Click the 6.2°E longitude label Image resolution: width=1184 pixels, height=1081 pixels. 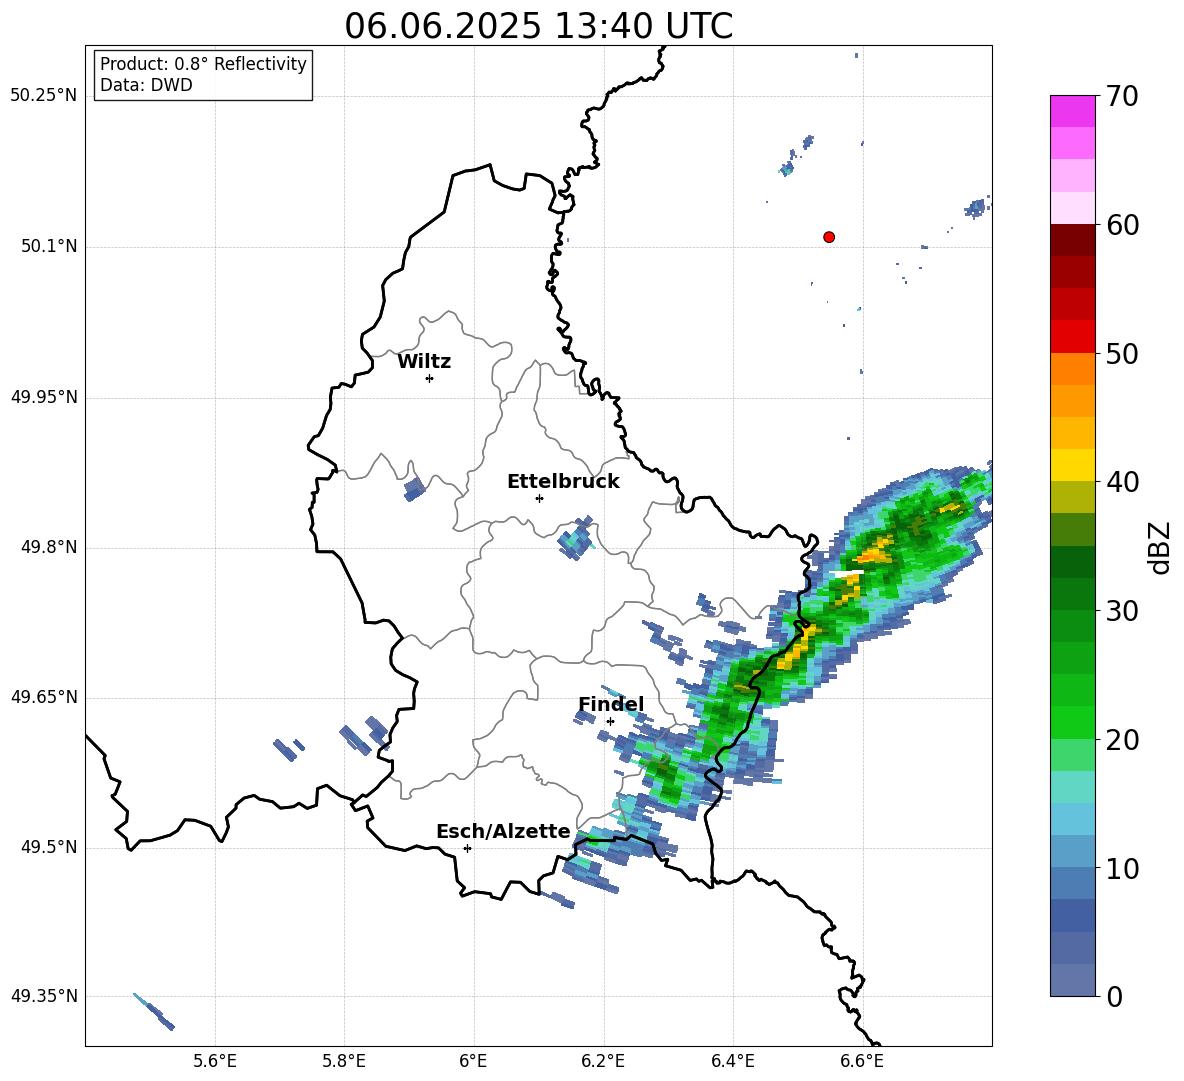(603, 1062)
